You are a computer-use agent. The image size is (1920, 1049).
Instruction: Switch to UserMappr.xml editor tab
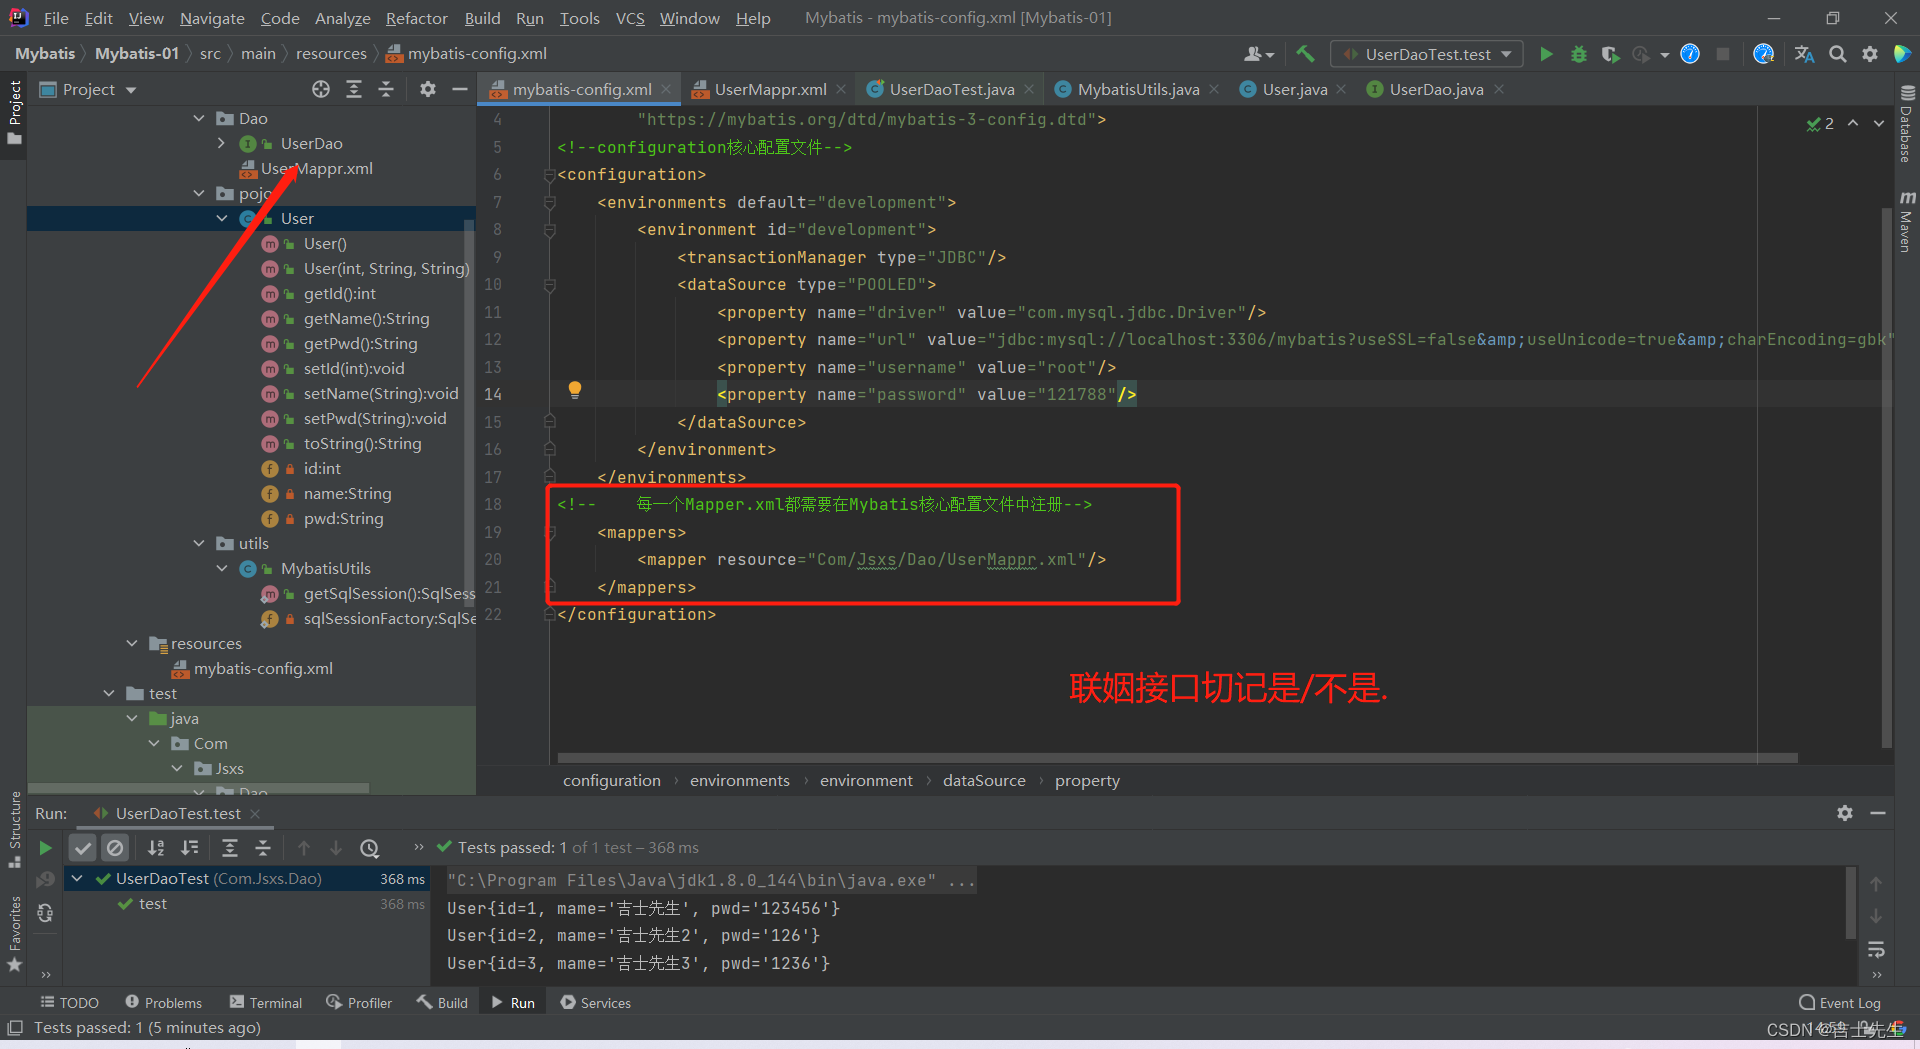tap(770, 89)
